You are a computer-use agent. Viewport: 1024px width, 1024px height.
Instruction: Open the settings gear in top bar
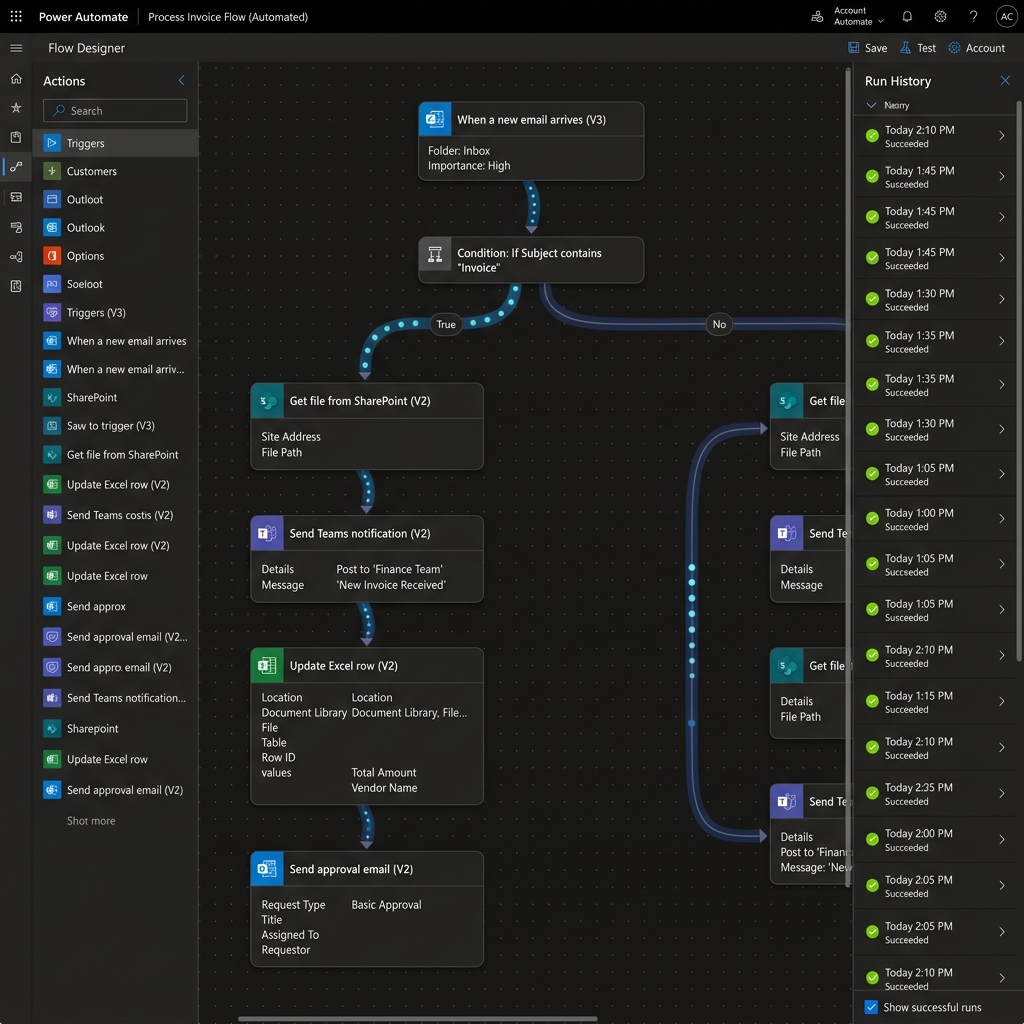(x=940, y=16)
